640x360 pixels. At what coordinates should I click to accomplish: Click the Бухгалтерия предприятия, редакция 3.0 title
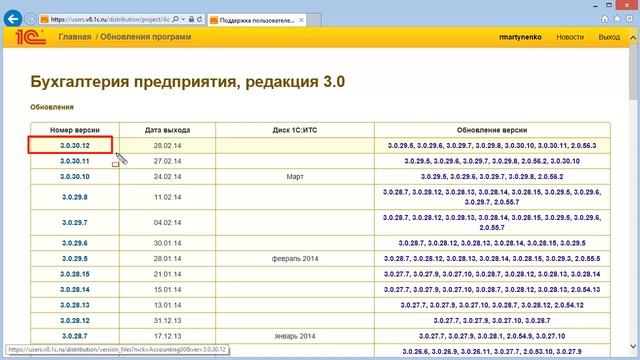coord(187,82)
